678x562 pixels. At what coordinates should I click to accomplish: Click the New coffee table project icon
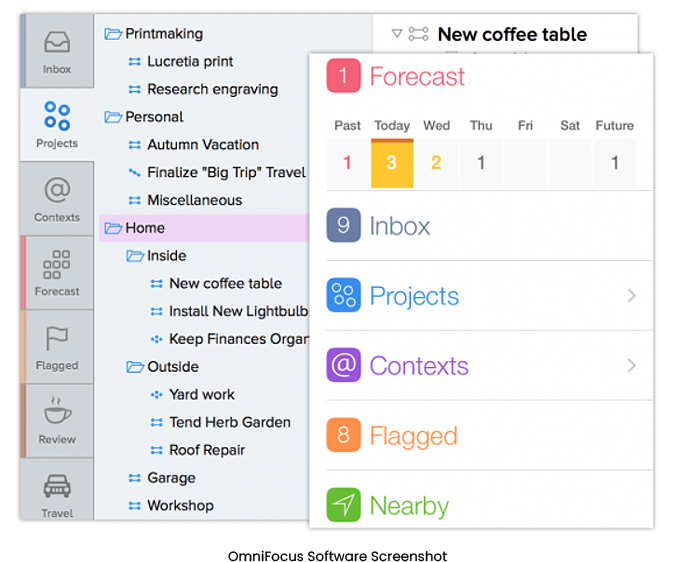(157, 284)
